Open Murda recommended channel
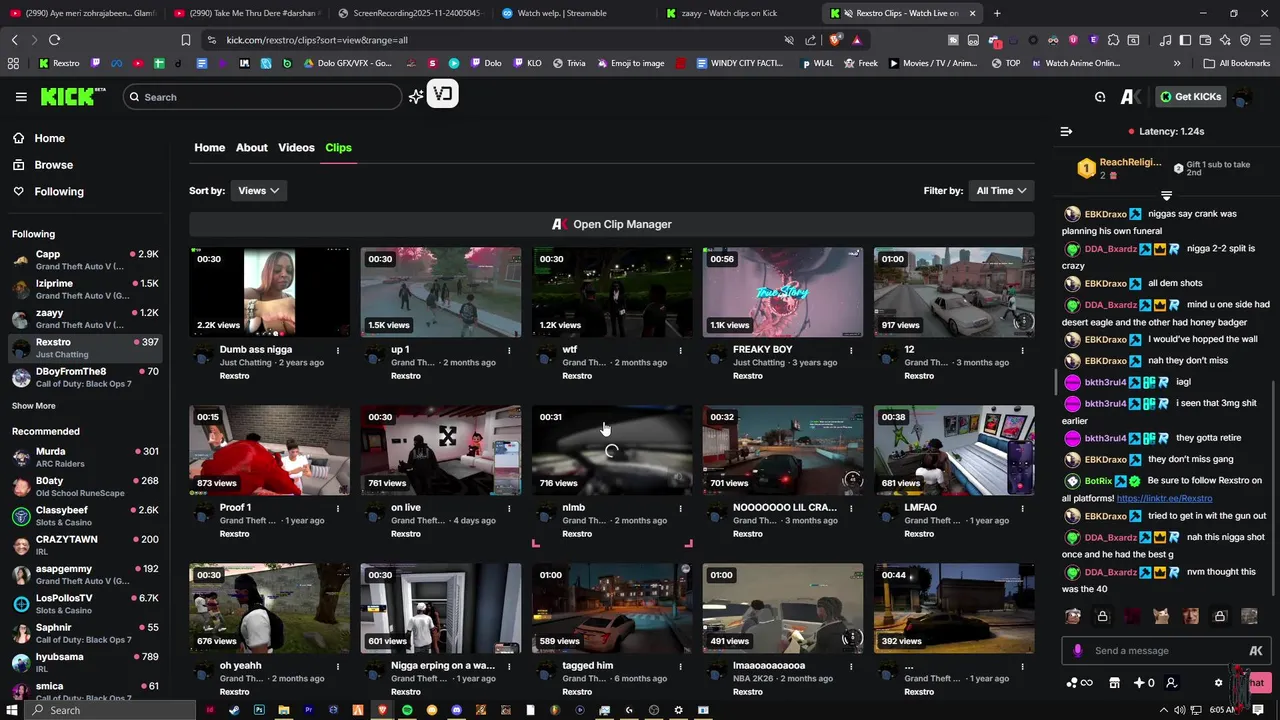Screen dimensions: 1280x720 coord(85,457)
